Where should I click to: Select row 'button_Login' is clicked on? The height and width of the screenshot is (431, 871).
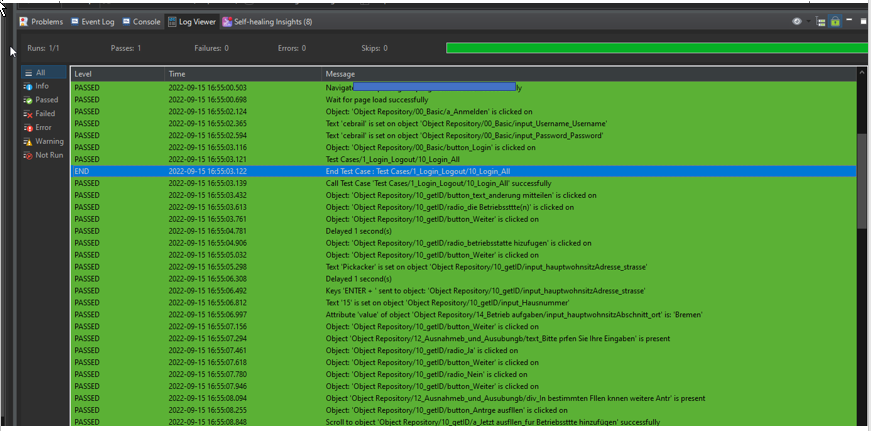coord(464,148)
